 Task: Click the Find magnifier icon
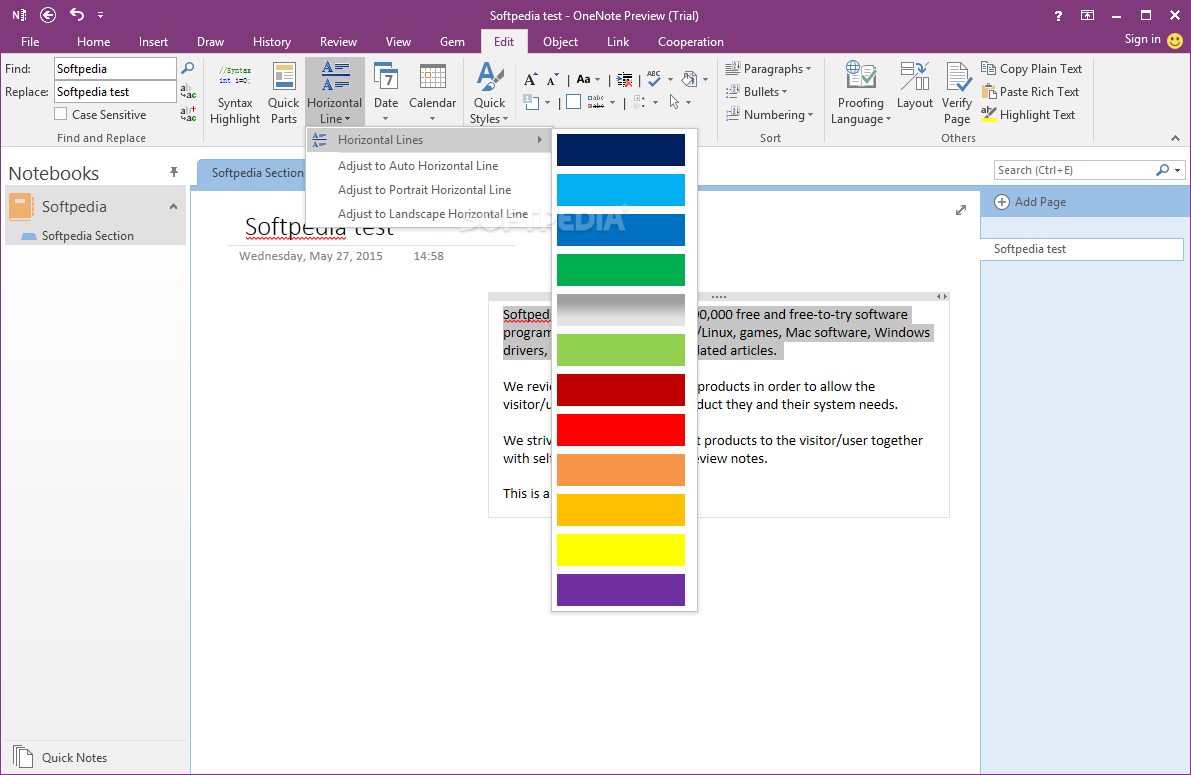[188, 68]
